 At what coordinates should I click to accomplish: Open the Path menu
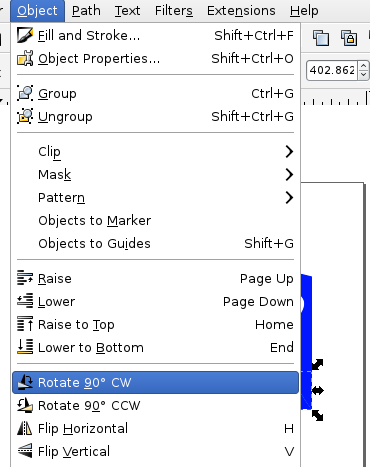86,11
